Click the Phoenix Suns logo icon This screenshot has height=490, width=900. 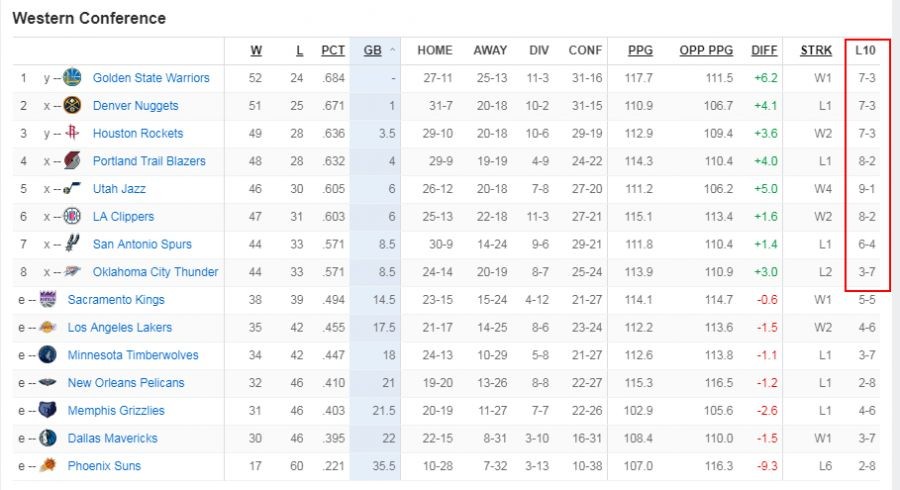tap(47, 466)
